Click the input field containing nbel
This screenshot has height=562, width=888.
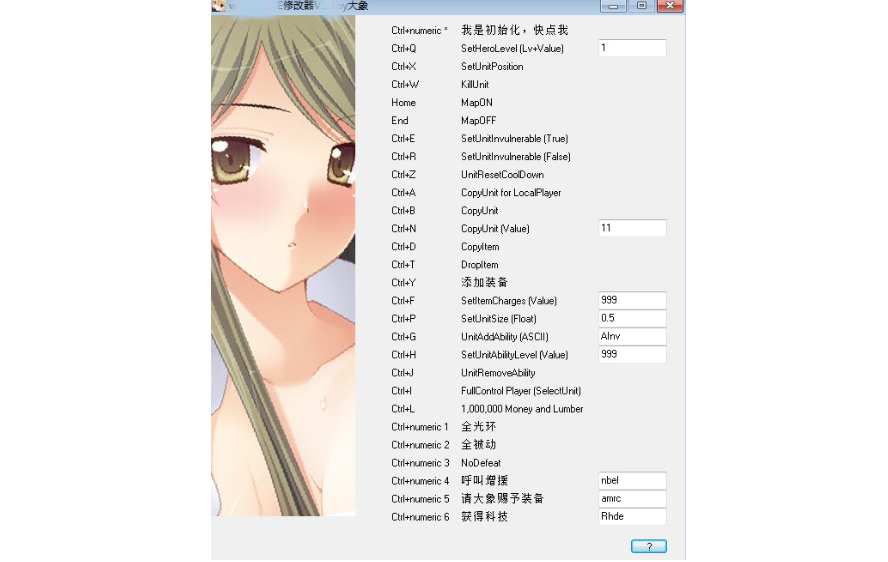632,480
